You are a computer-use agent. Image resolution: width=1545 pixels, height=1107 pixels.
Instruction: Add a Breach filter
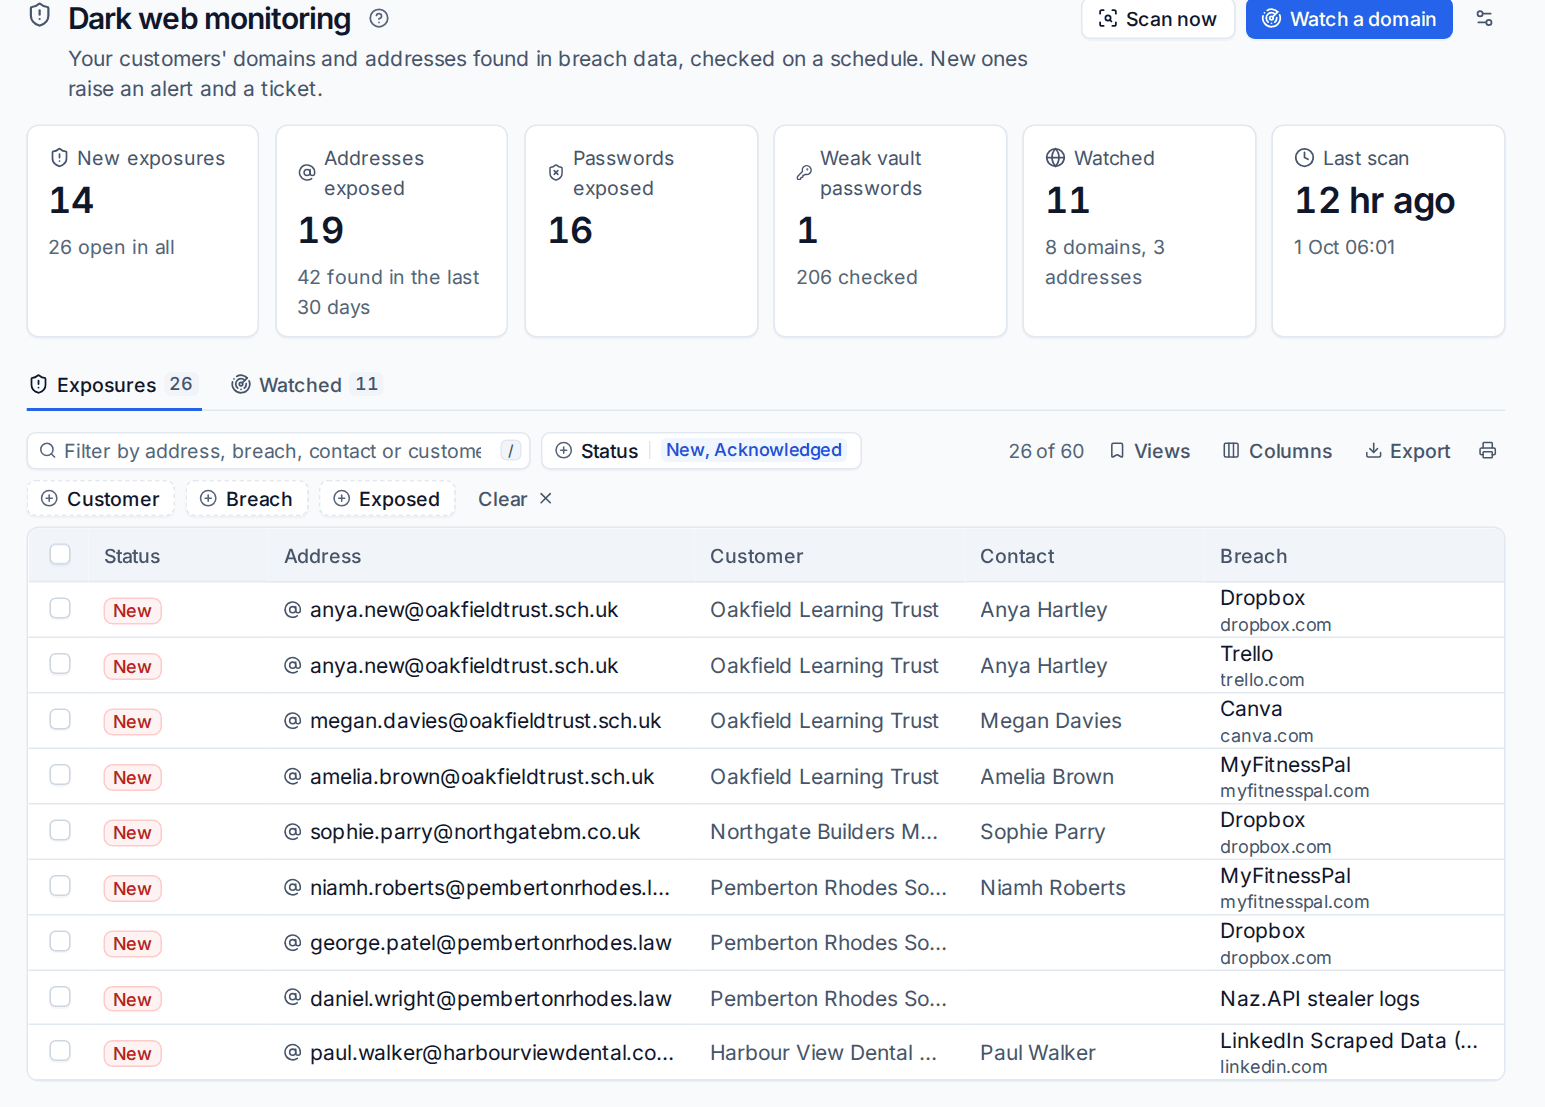pos(246,499)
